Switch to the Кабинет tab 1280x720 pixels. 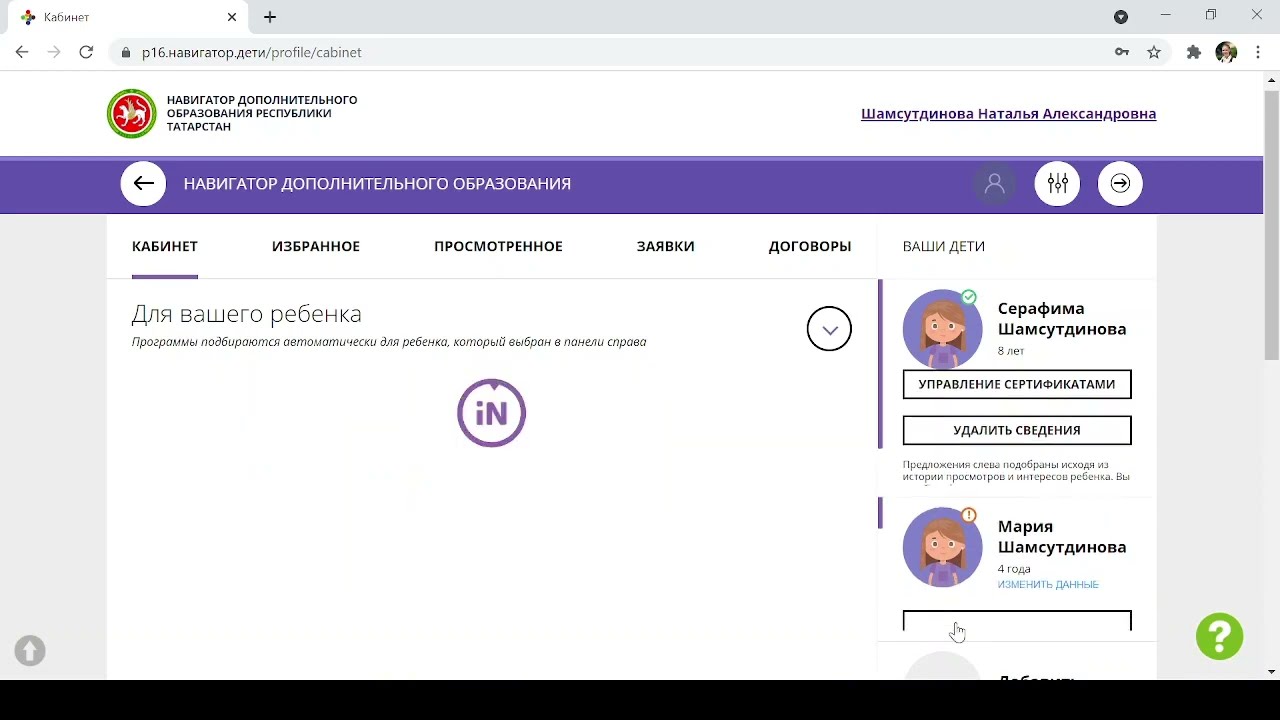point(165,246)
